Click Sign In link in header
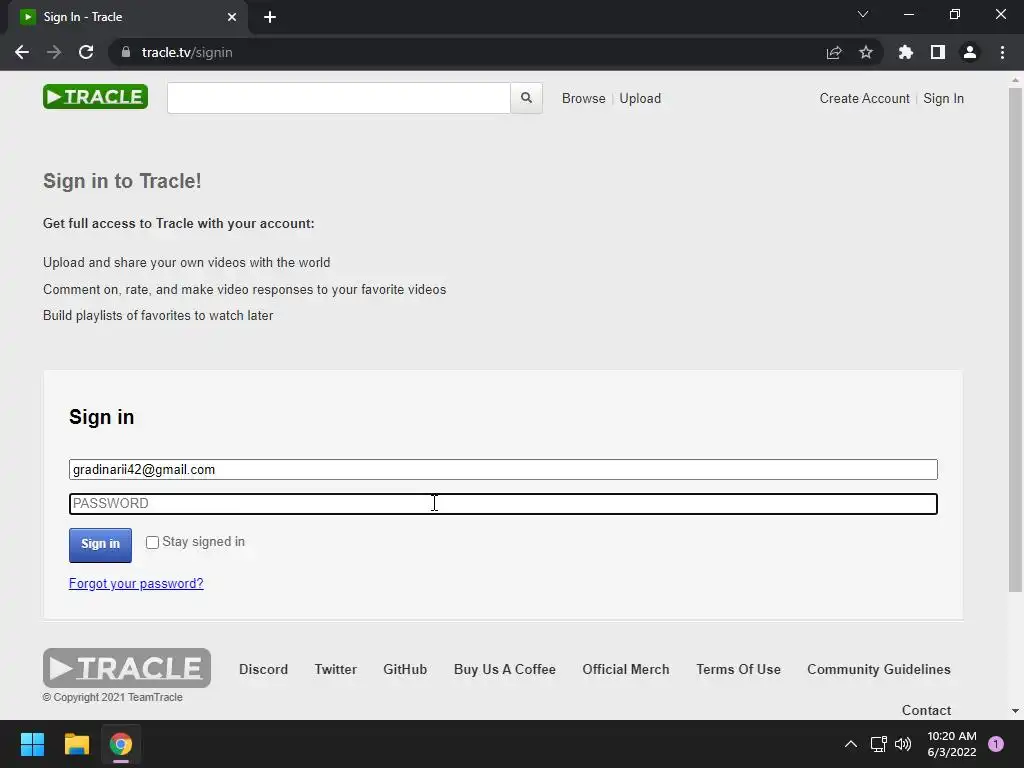This screenshot has height=768, width=1024. click(x=944, y=98)
